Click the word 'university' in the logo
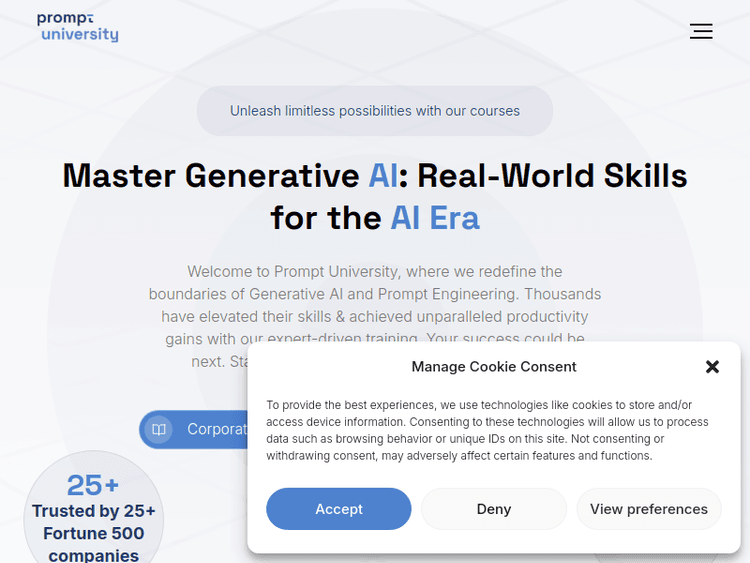 pyautogui.click(x=79, y=35)
